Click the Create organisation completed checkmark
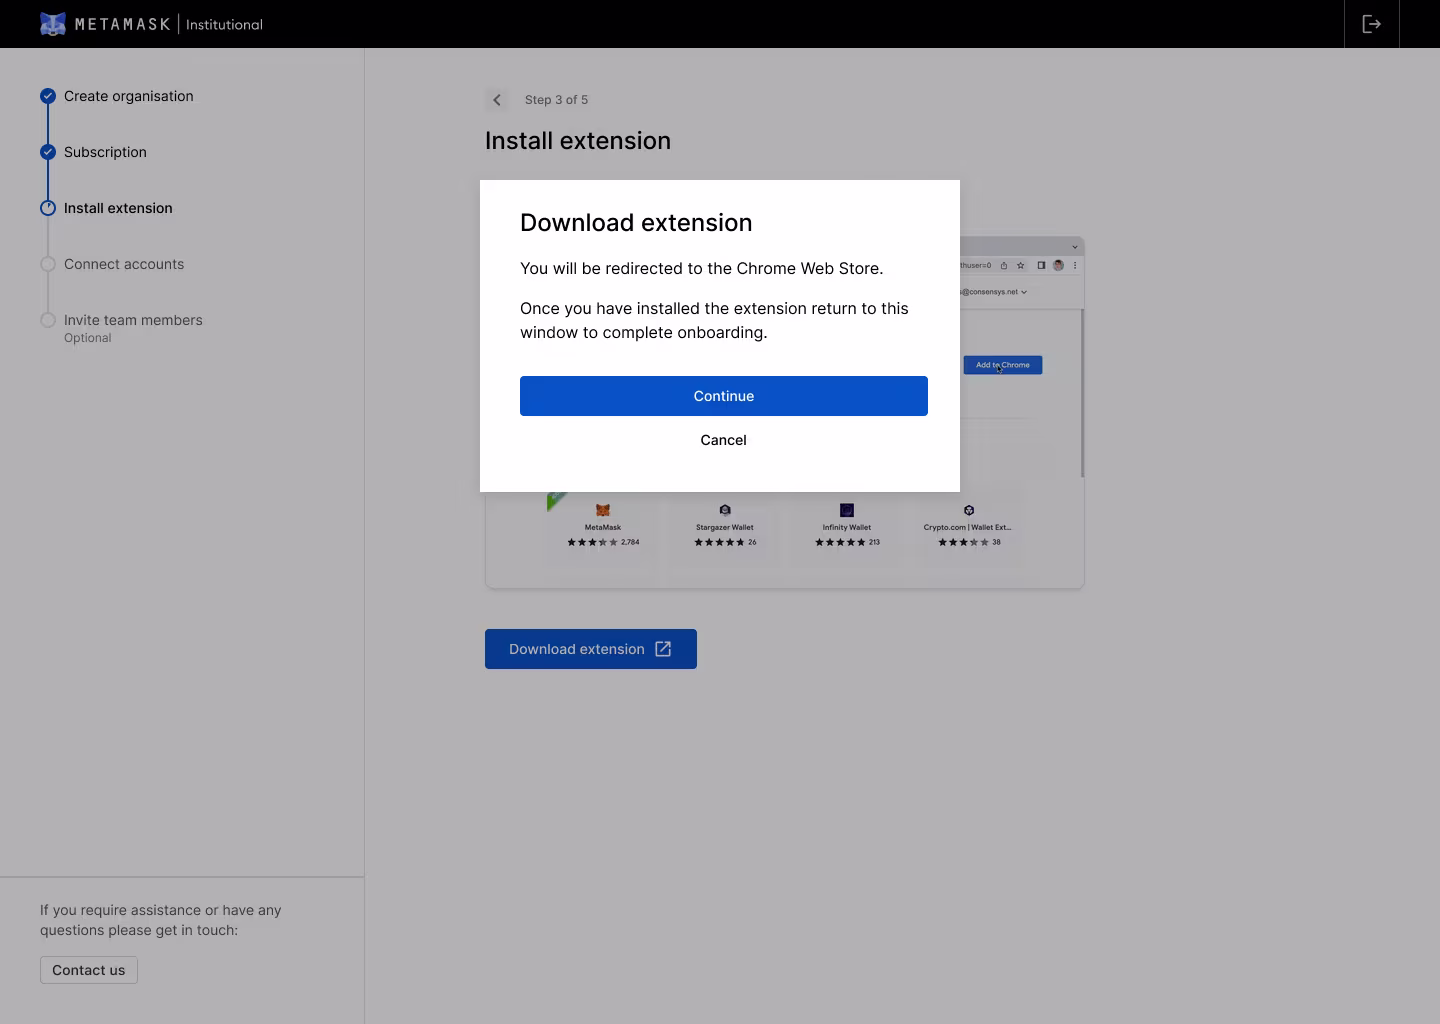1440x1024 pixels. pyautogui.click(x=48, y=96)
